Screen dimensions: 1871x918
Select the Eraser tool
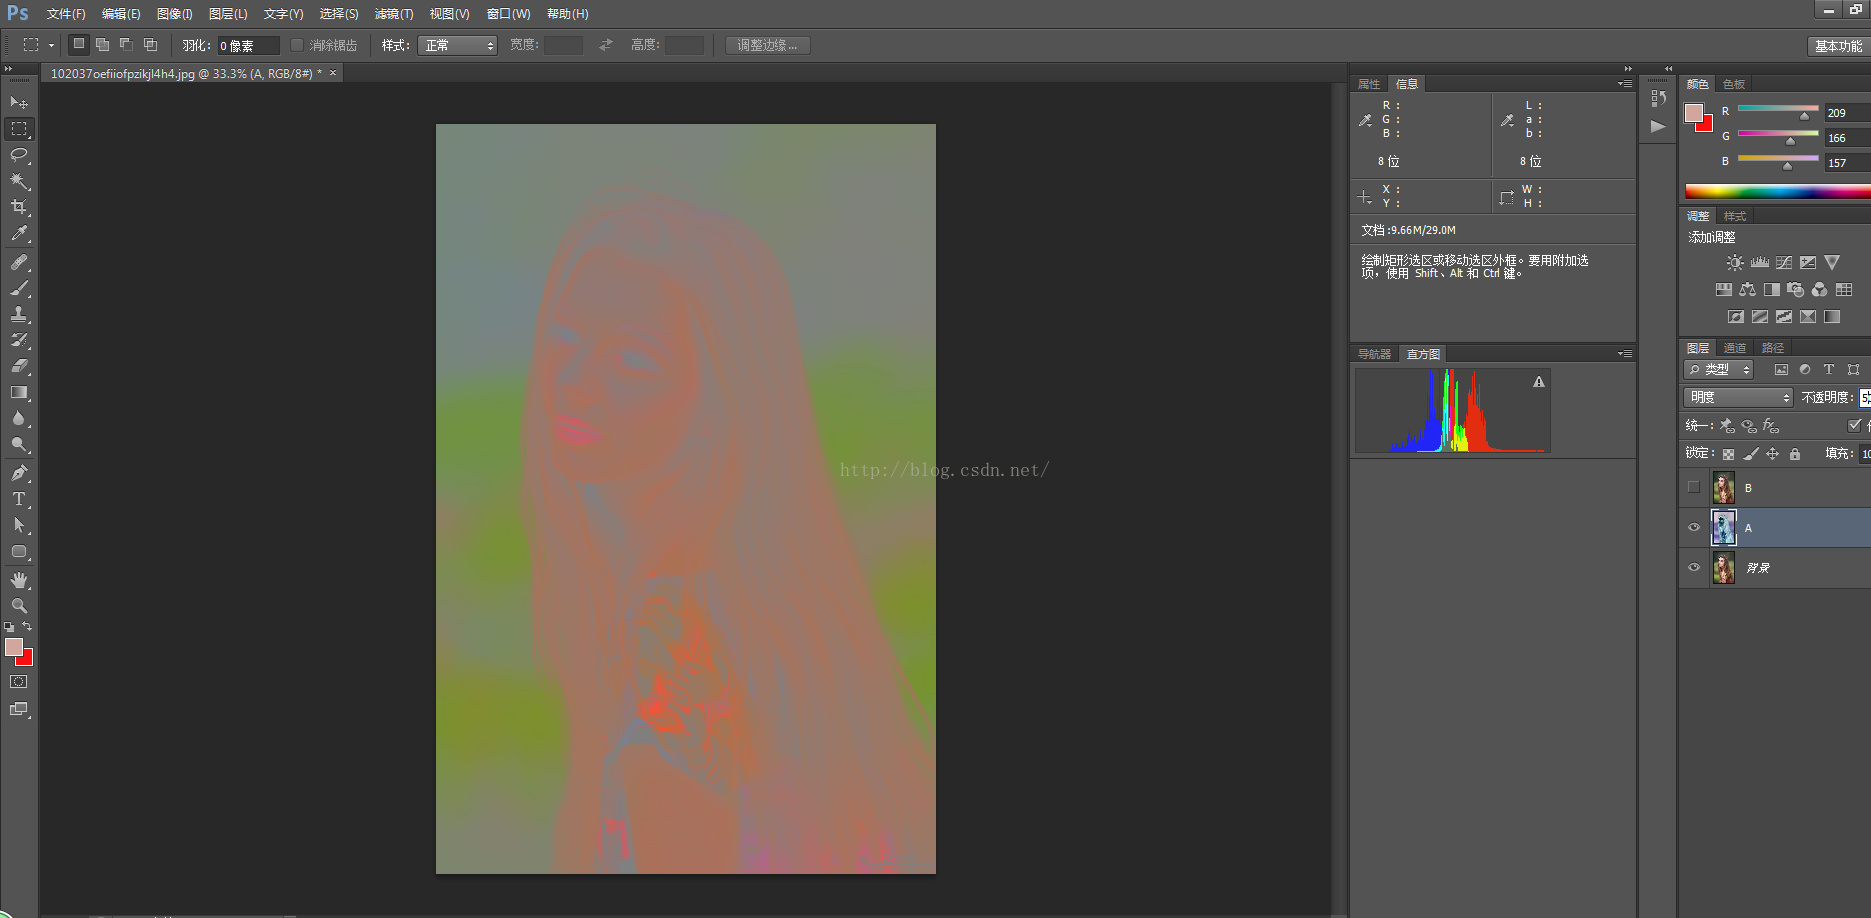click(19, 366)
